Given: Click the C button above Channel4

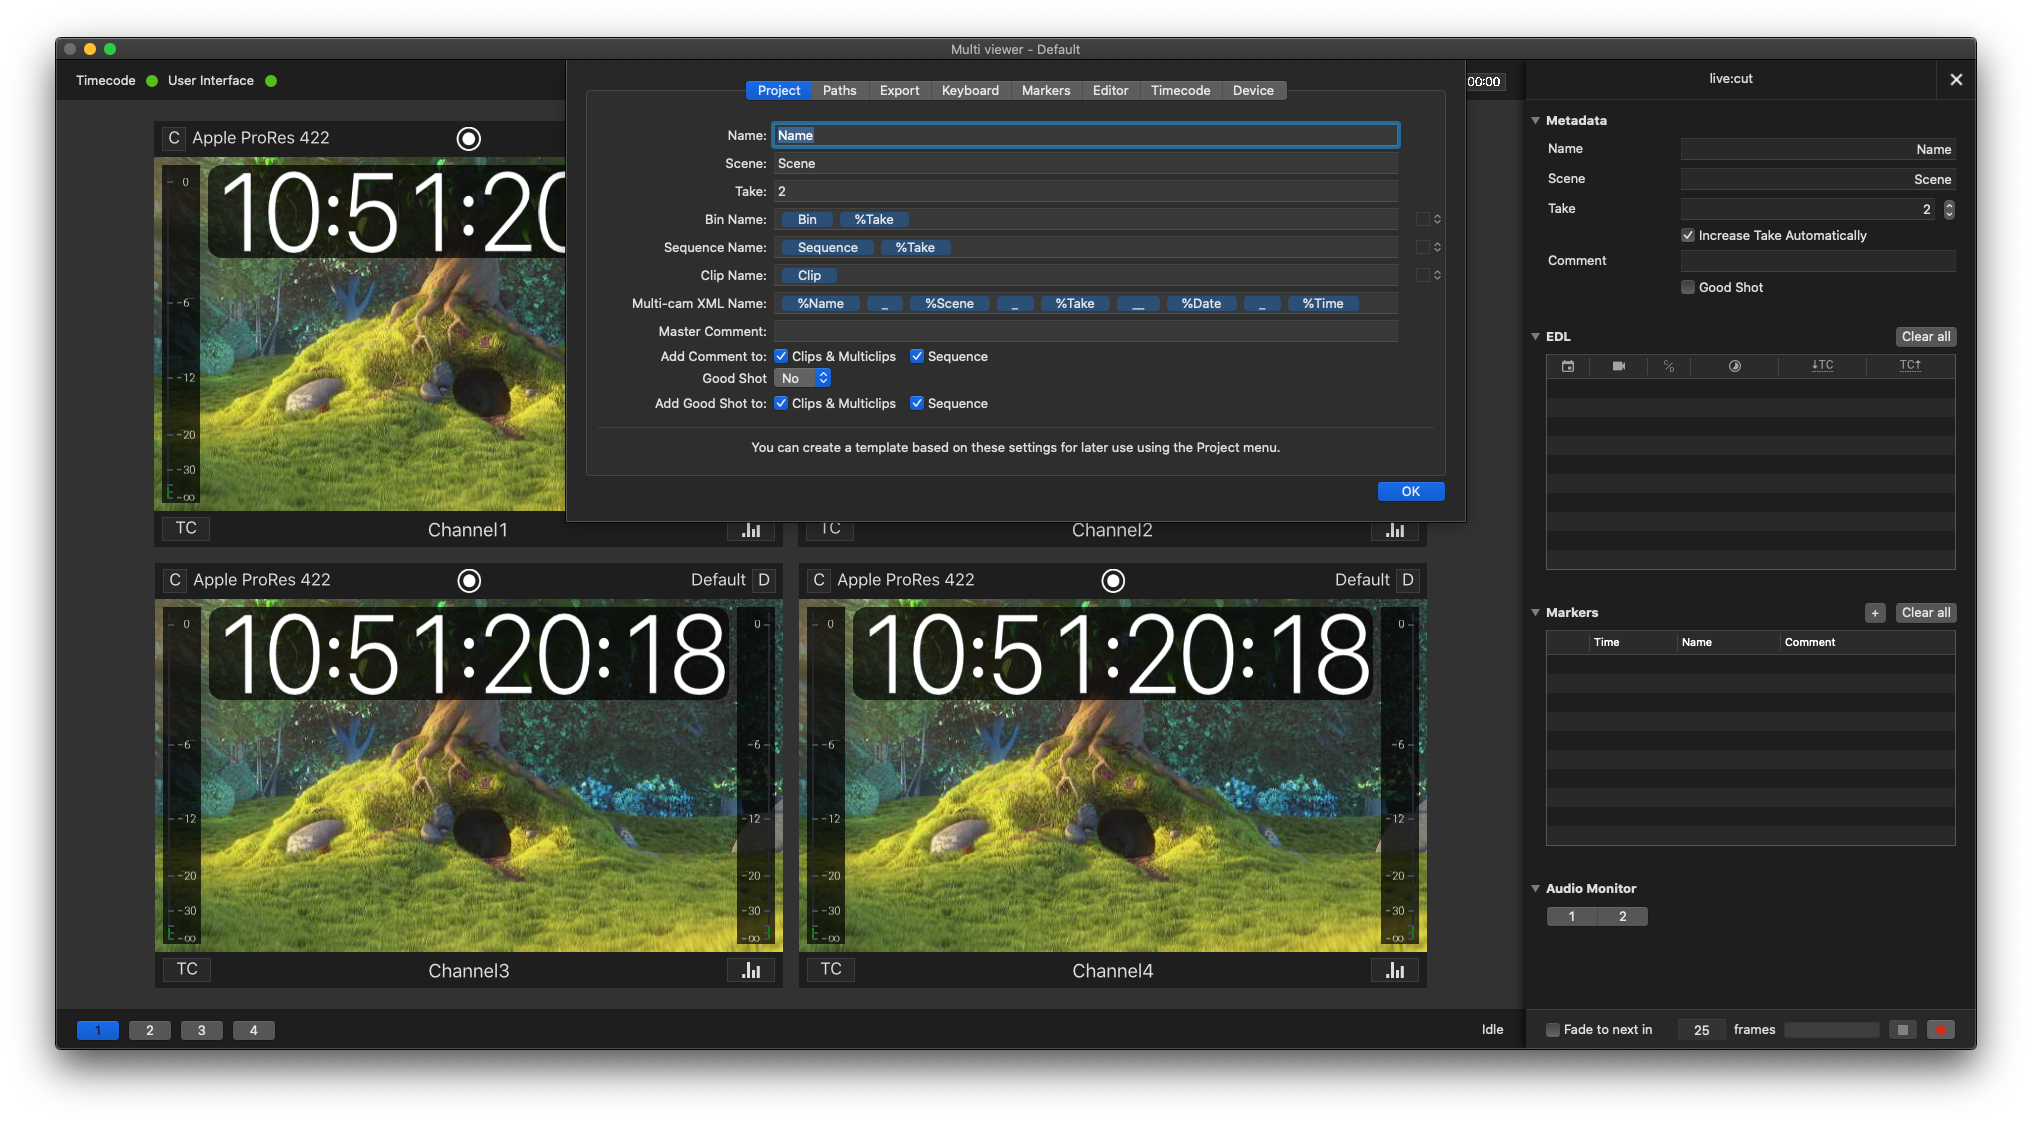Looking at the screenshot, I should tap(819, 580).
